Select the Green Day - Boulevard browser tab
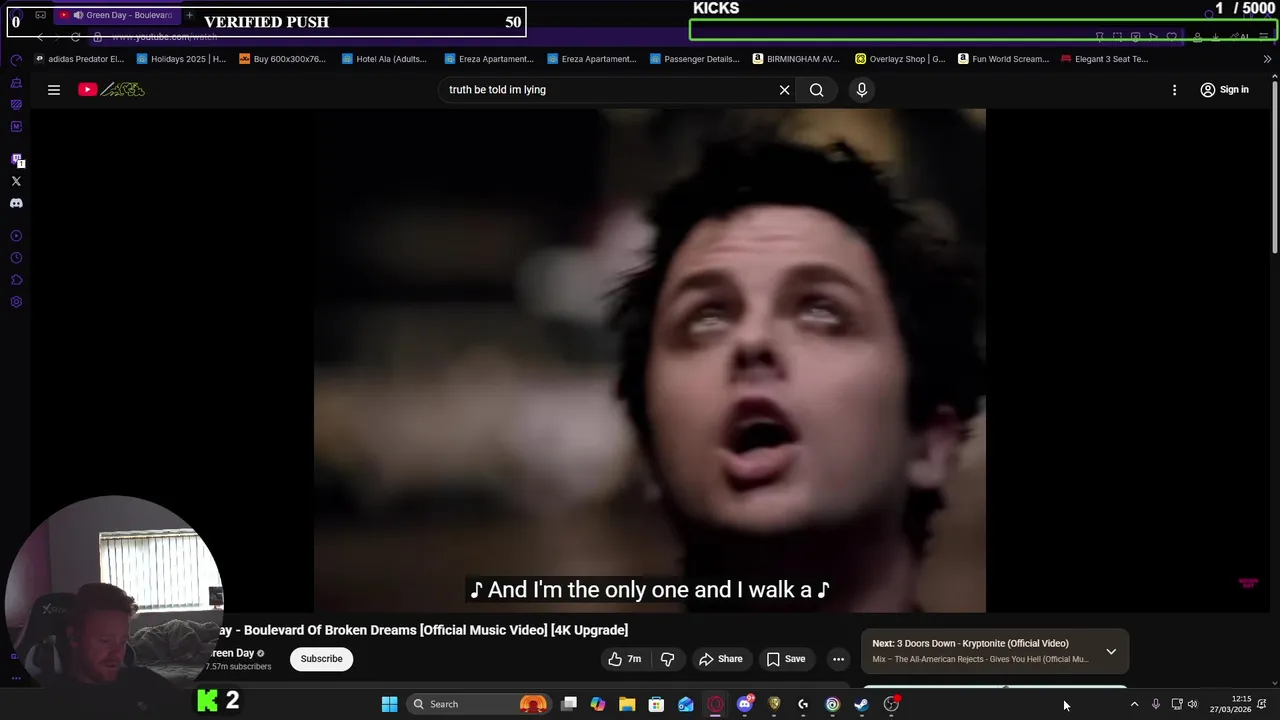The image size is (1280, 720). tap(115, 15)
